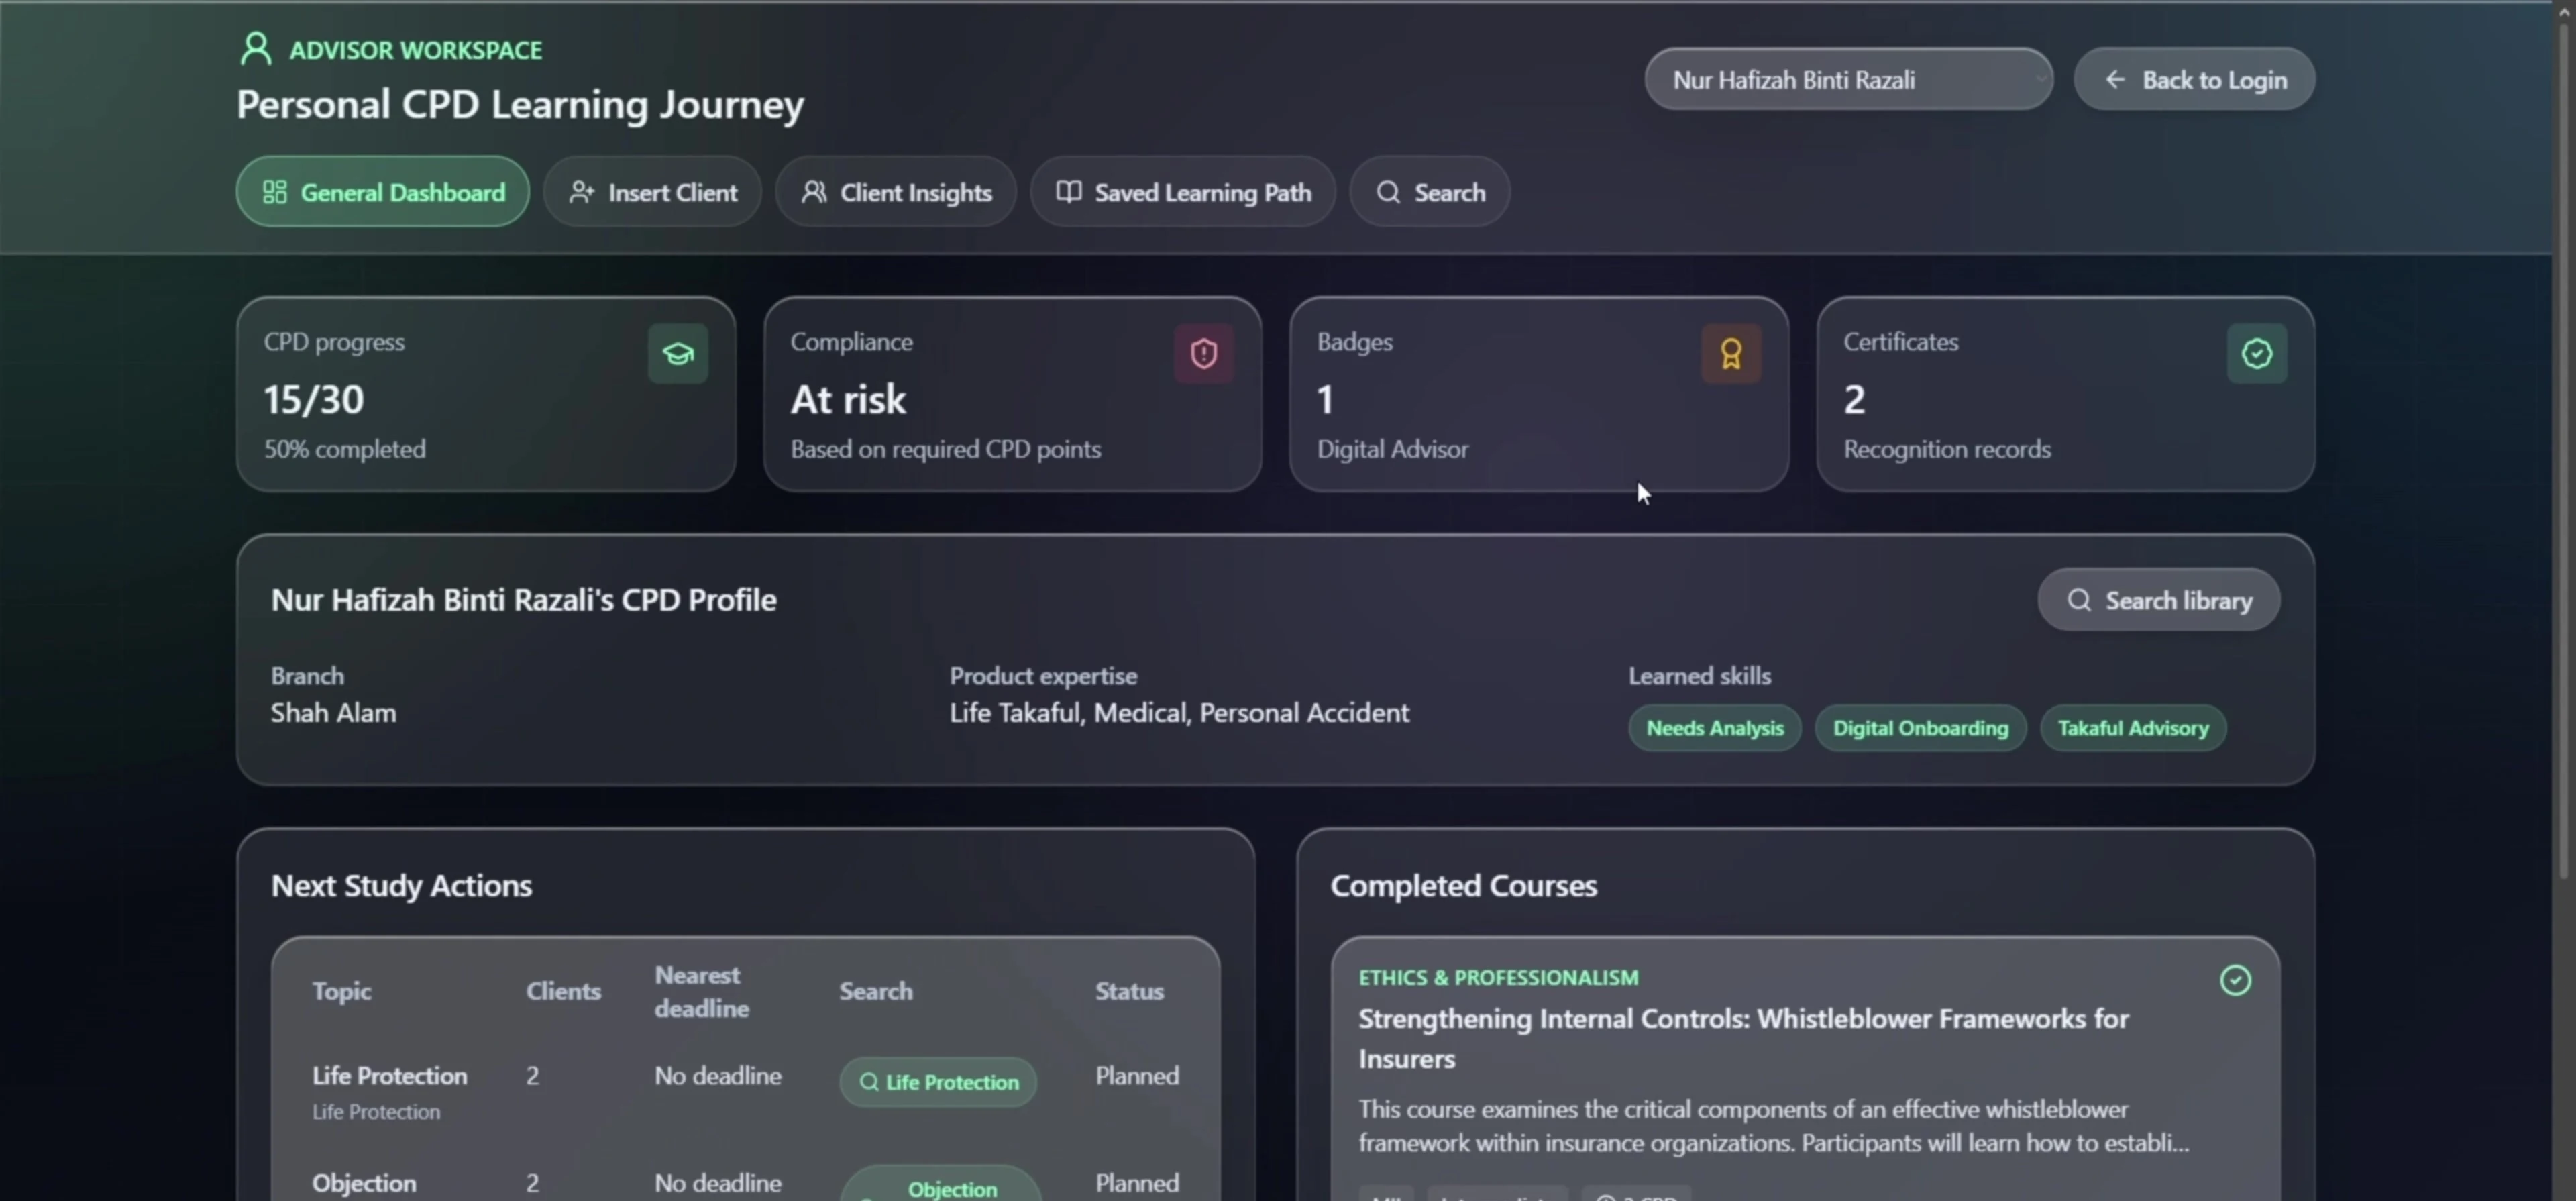Image resolution: width=2576 pixels, height=1201 pixels.
Task: Switch to Insert Client tab
Action: [652, 192]
